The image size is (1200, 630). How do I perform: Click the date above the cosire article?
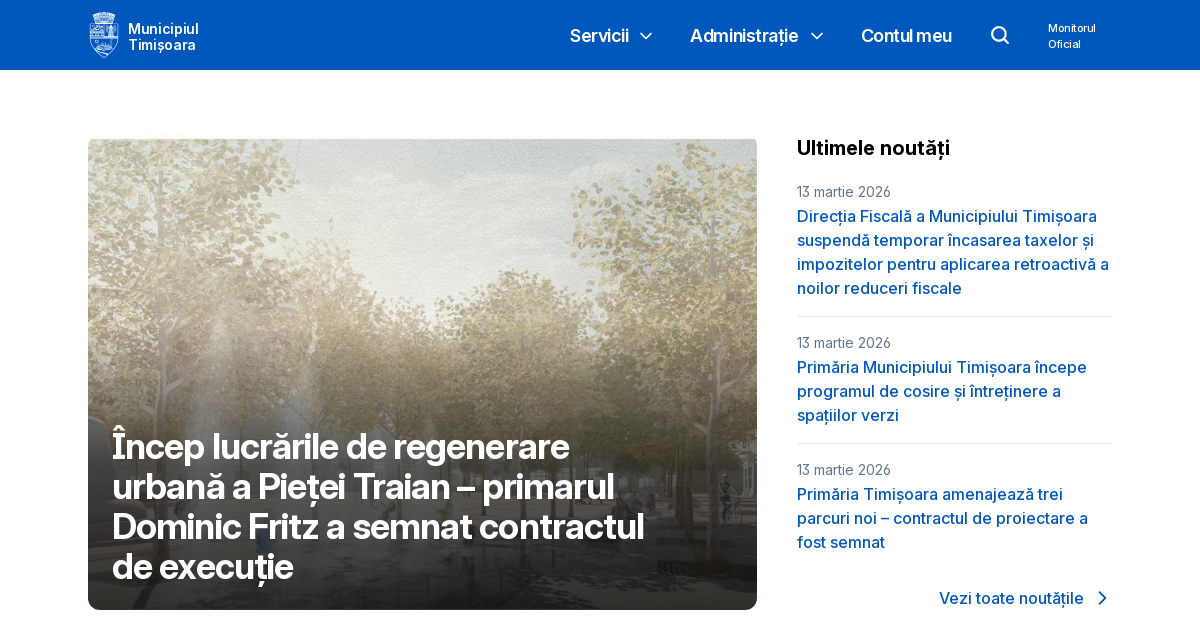pyautogui.click(x=843, y=343)
